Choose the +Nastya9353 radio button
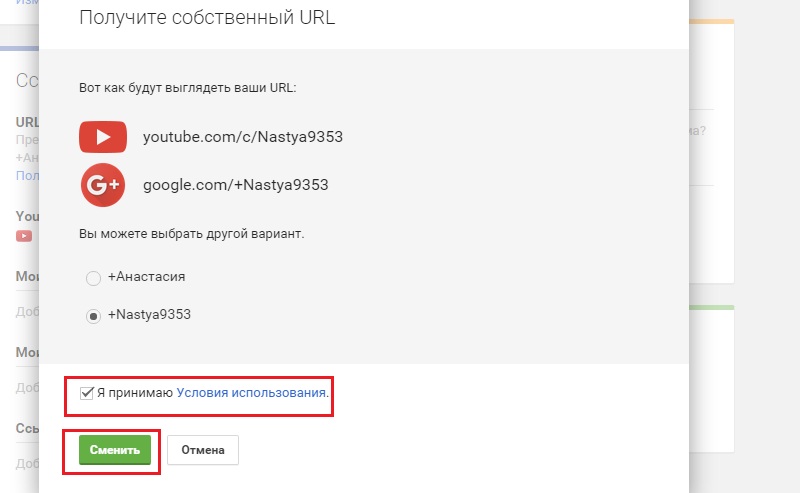800x493 pixels. pos(93,316)
